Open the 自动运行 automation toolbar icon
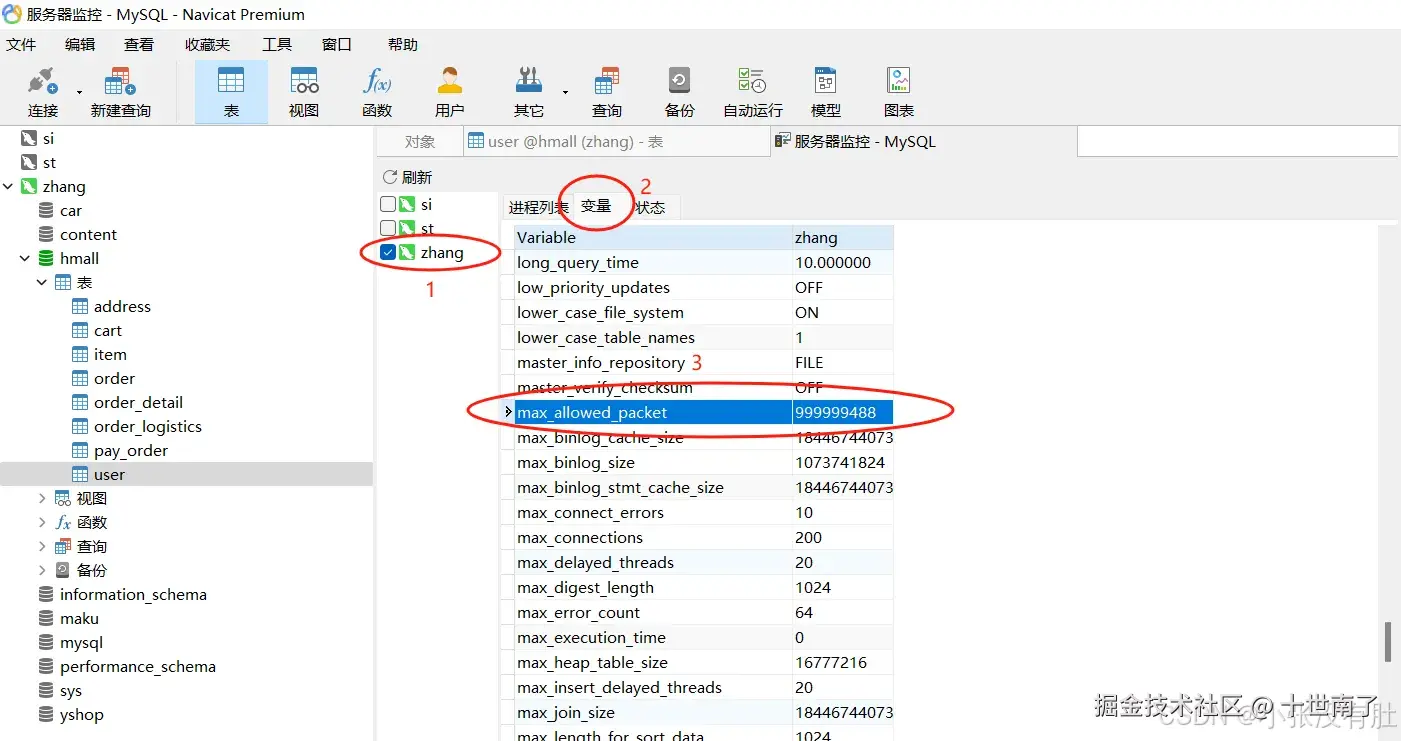The width and height of the screenshot is (1401, 741). point(752,92)
